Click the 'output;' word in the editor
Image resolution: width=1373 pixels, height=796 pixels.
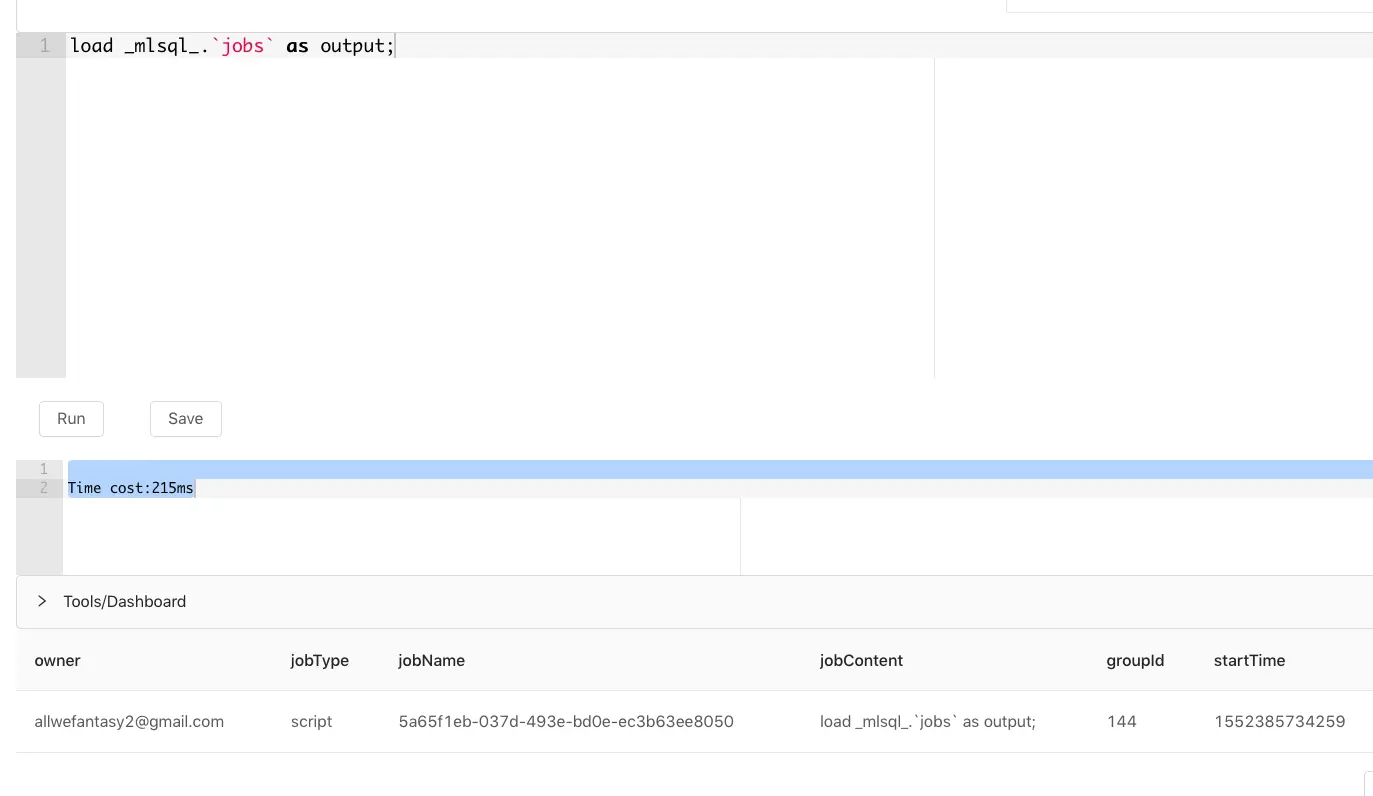pos(358,46)
